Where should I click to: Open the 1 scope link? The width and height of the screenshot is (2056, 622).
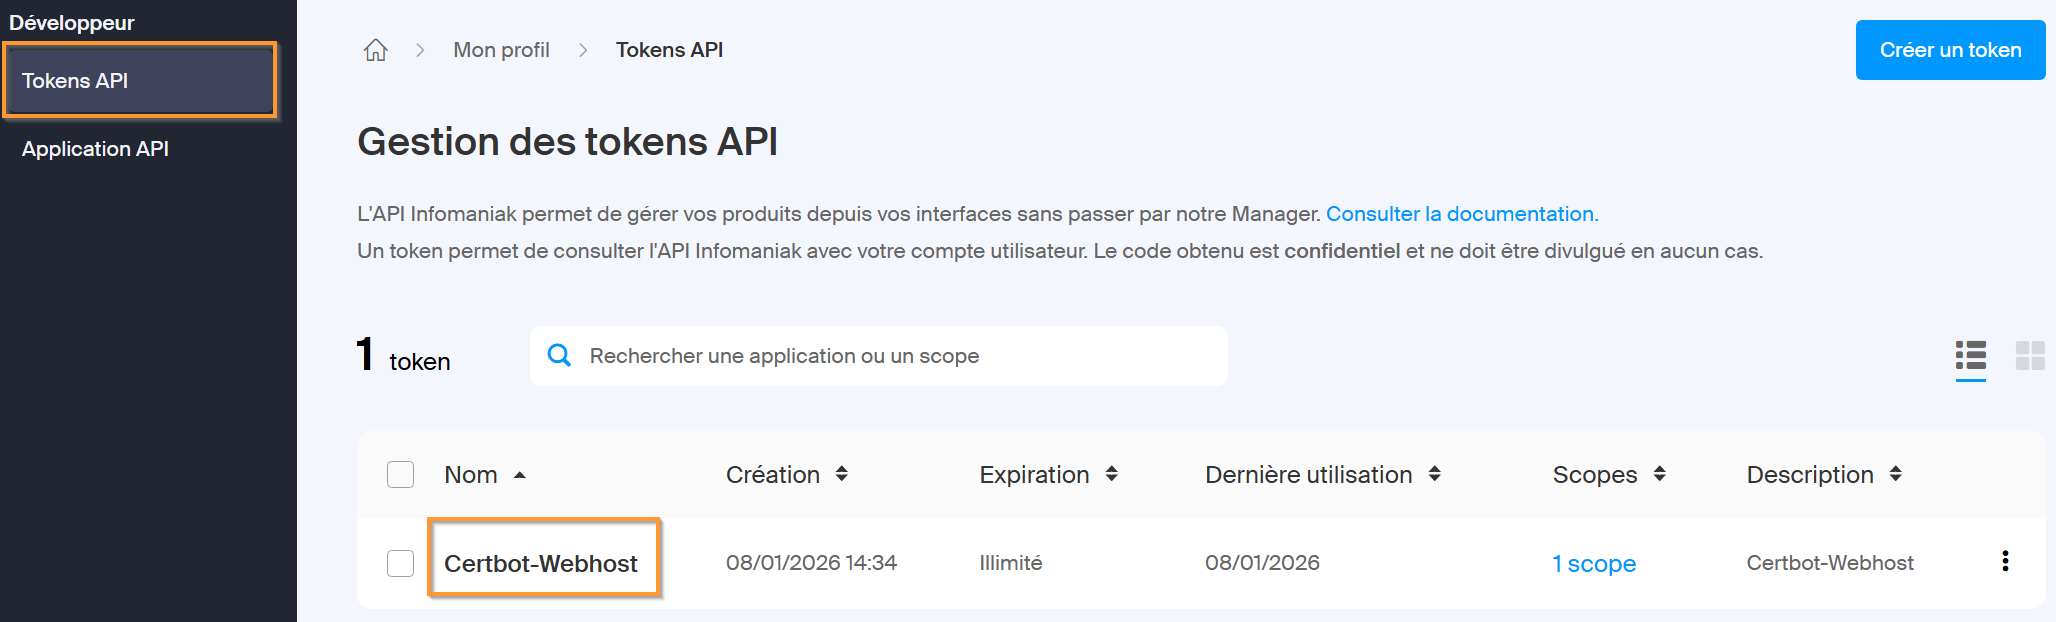coord(1594,564)
